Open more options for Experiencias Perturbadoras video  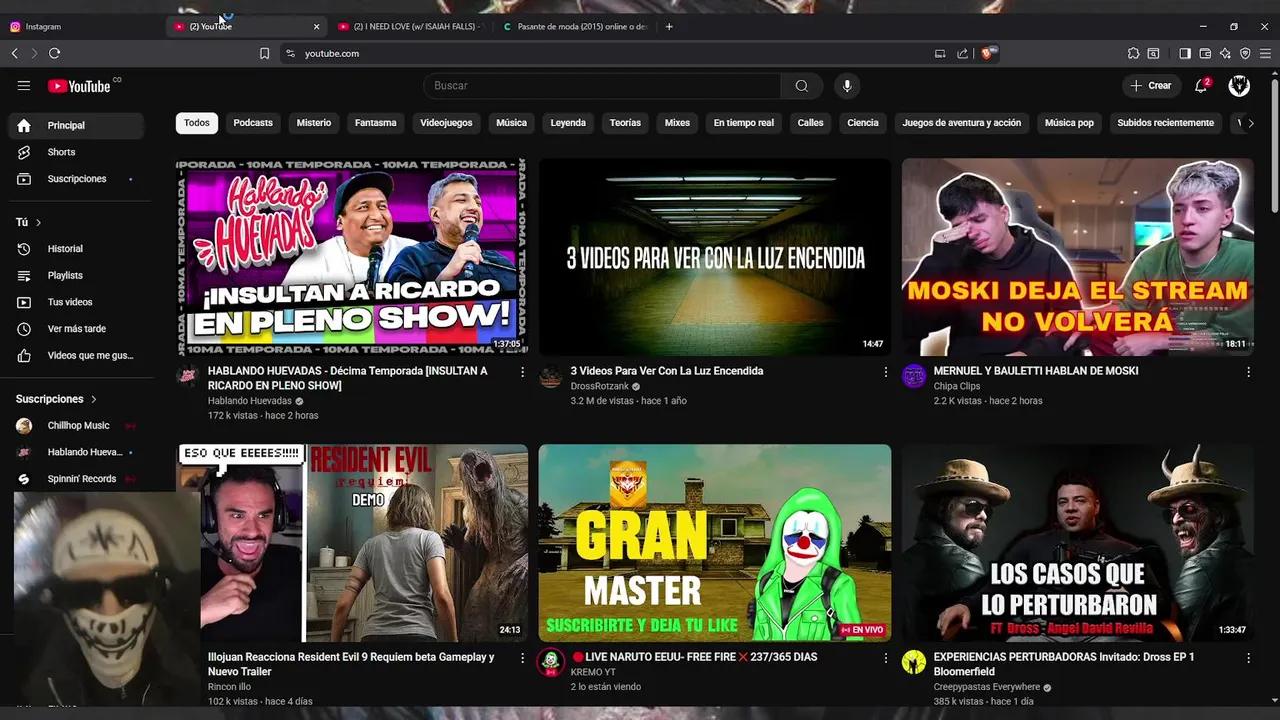click(x=1248, y=658)
